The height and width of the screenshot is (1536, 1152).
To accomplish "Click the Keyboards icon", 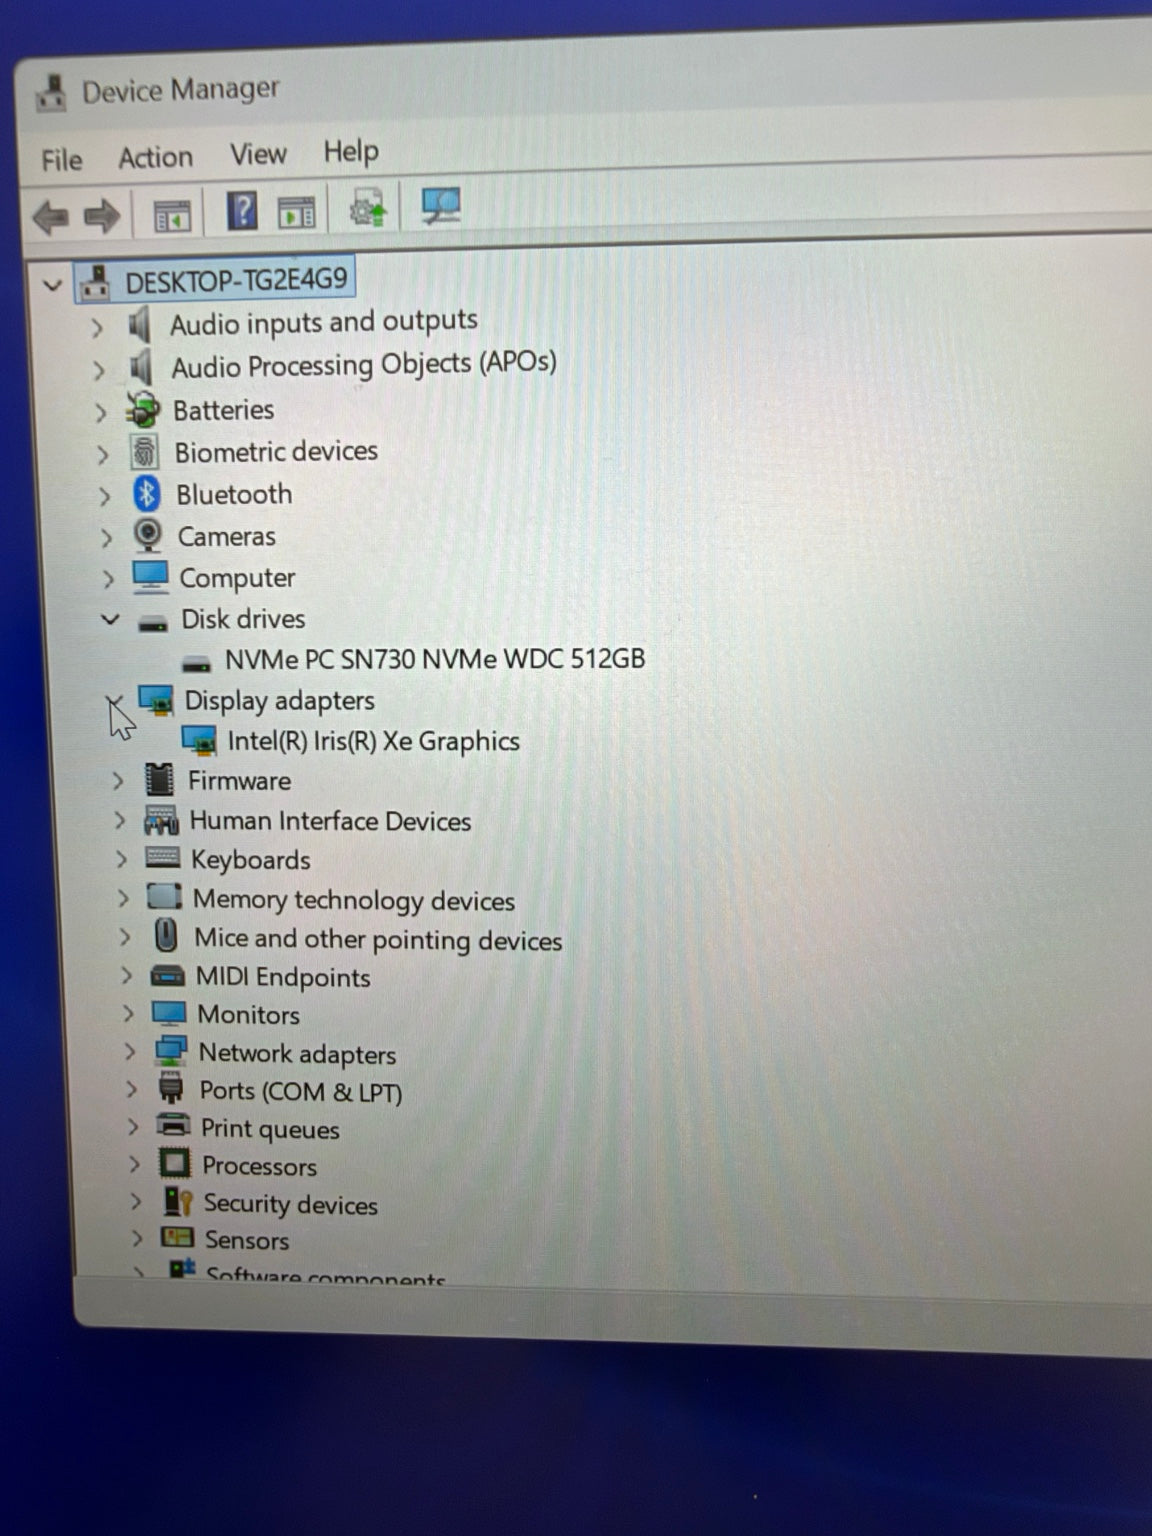I will [x=163, y=859].
